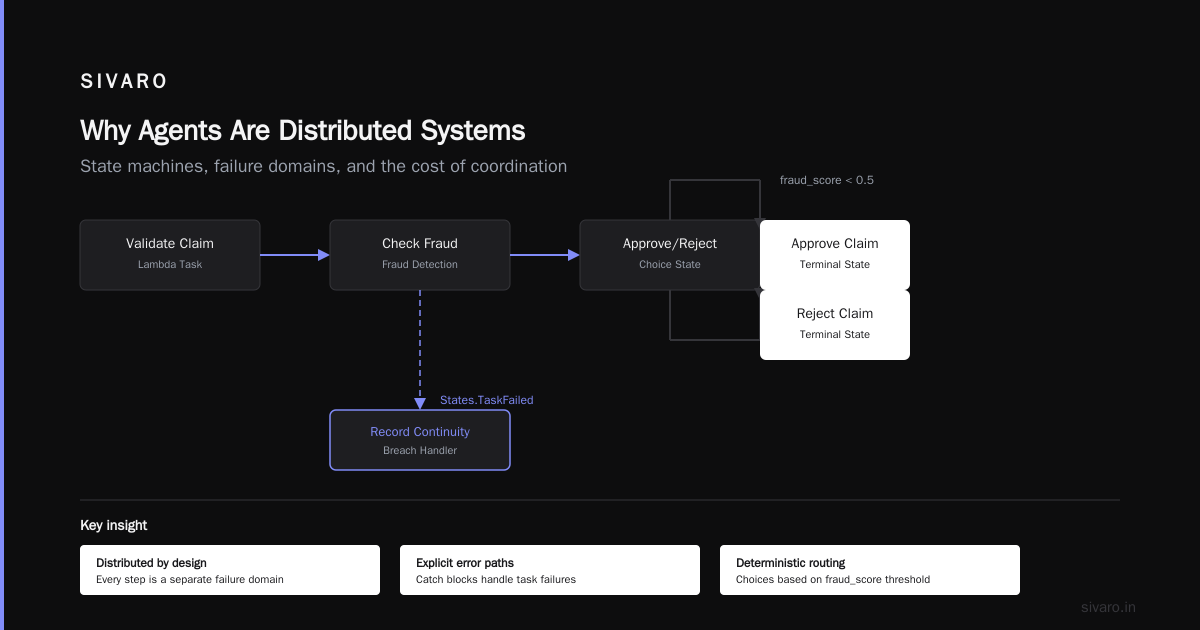The width and height of the screenshot is (1200, 630).
Task: Select the Validate Claim node
Action: (170, 255)
